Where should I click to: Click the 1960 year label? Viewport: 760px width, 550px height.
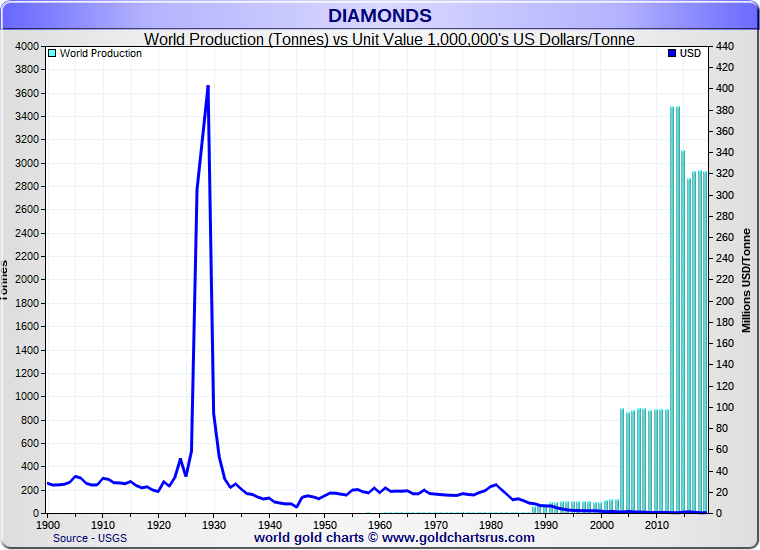coord(380,525)
